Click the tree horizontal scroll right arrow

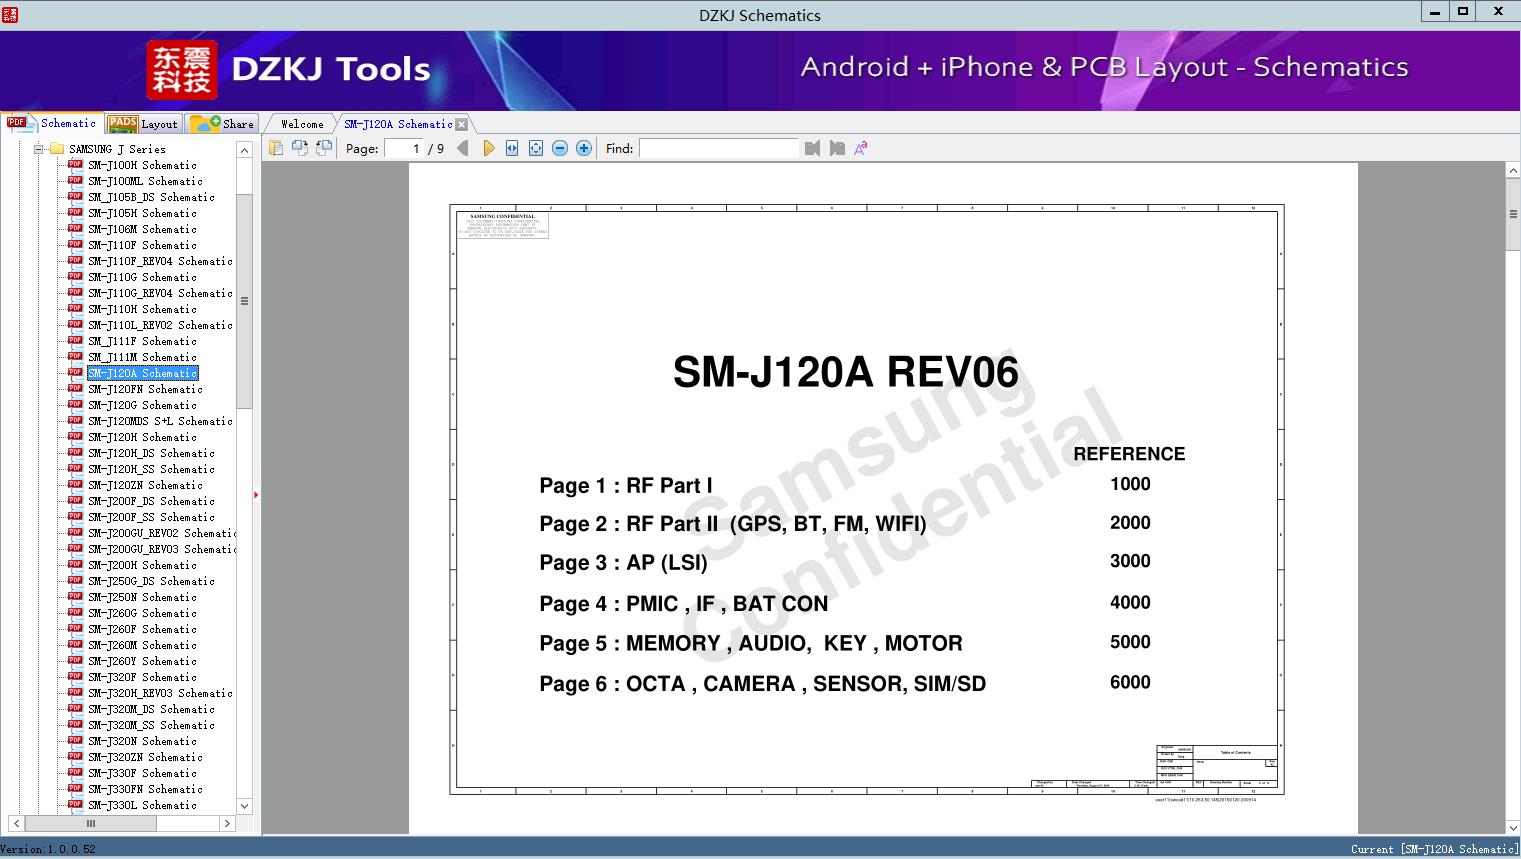click(227, 823)
